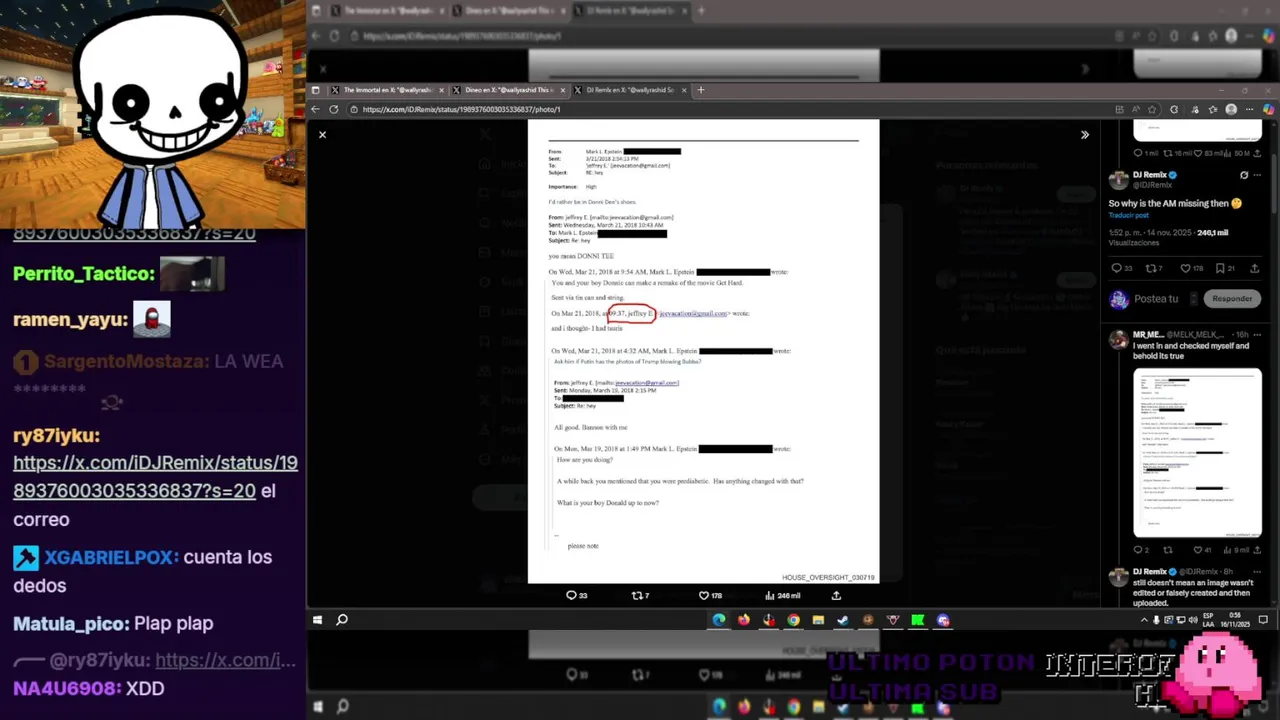Collapse the side panel with the double-chevron icon
This screenshot has height=720, width=1280.
pos(1085,134)
